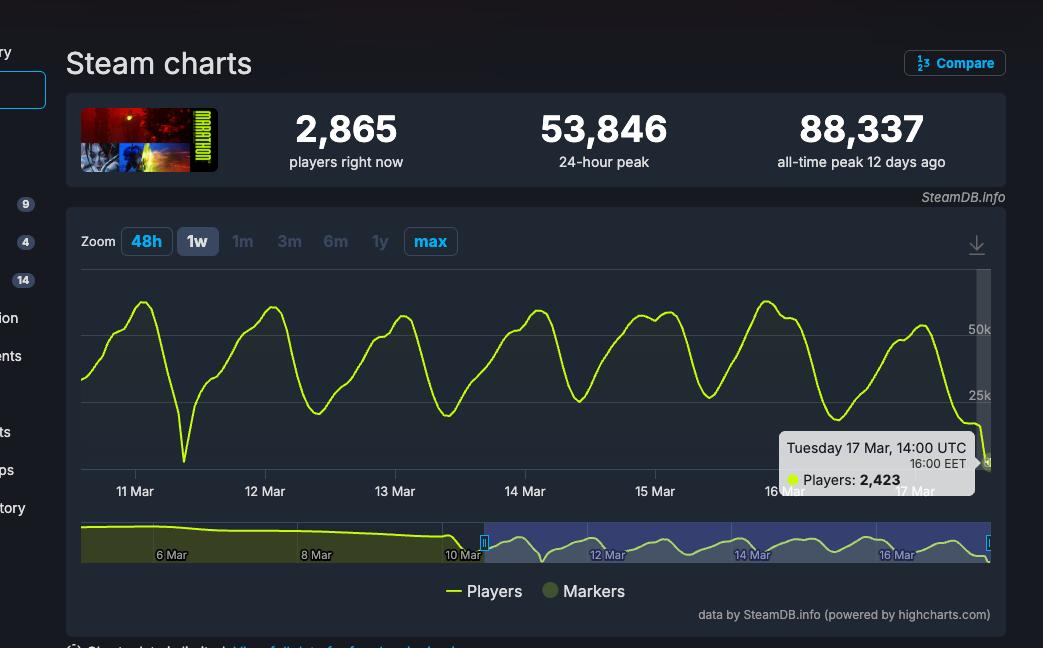
Task: Click the sidebar badge showing 9
Action: [x=26, y=204]
